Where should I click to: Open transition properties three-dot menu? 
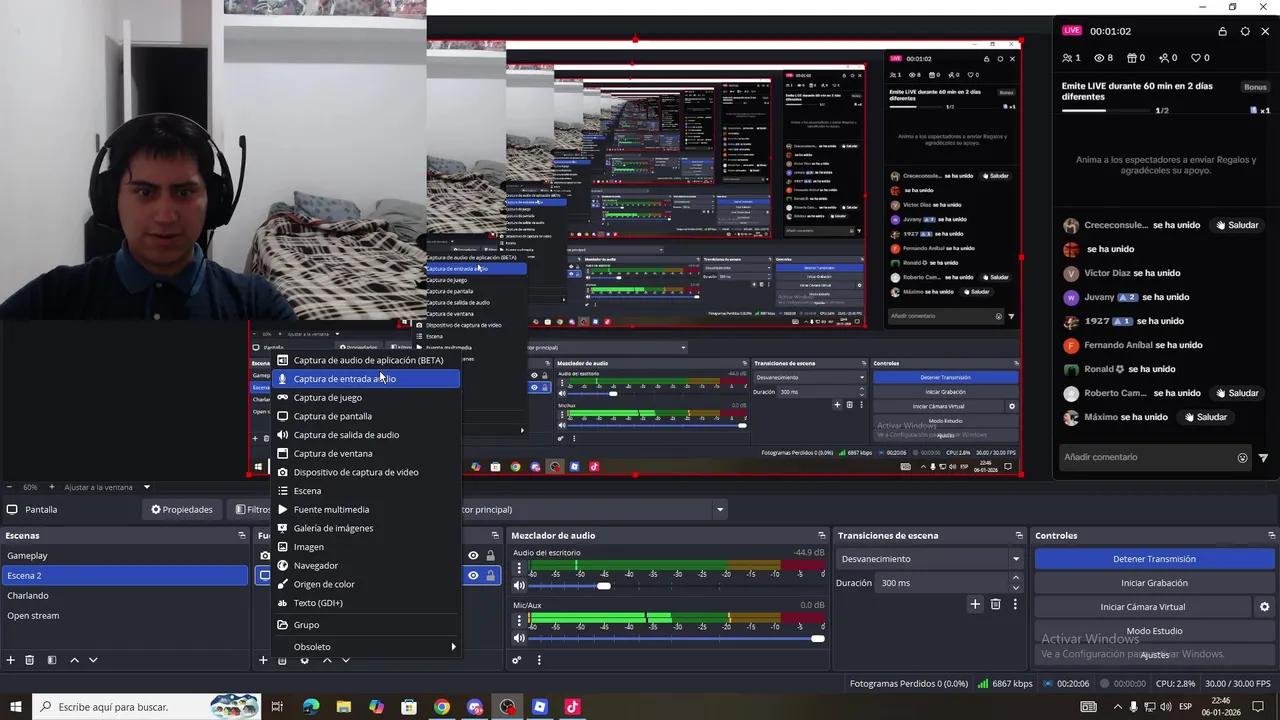click(x=1015, y=604)
